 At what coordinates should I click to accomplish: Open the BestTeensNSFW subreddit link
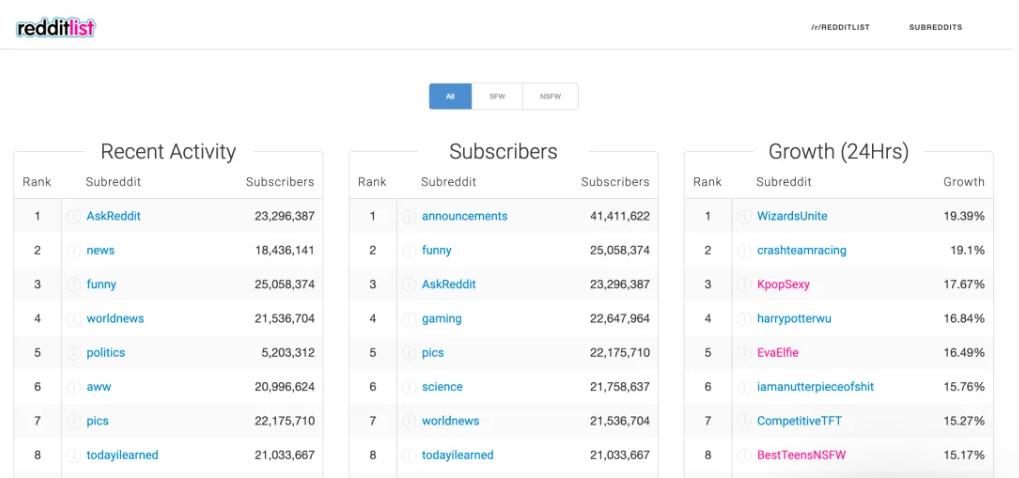coord(802,455)
